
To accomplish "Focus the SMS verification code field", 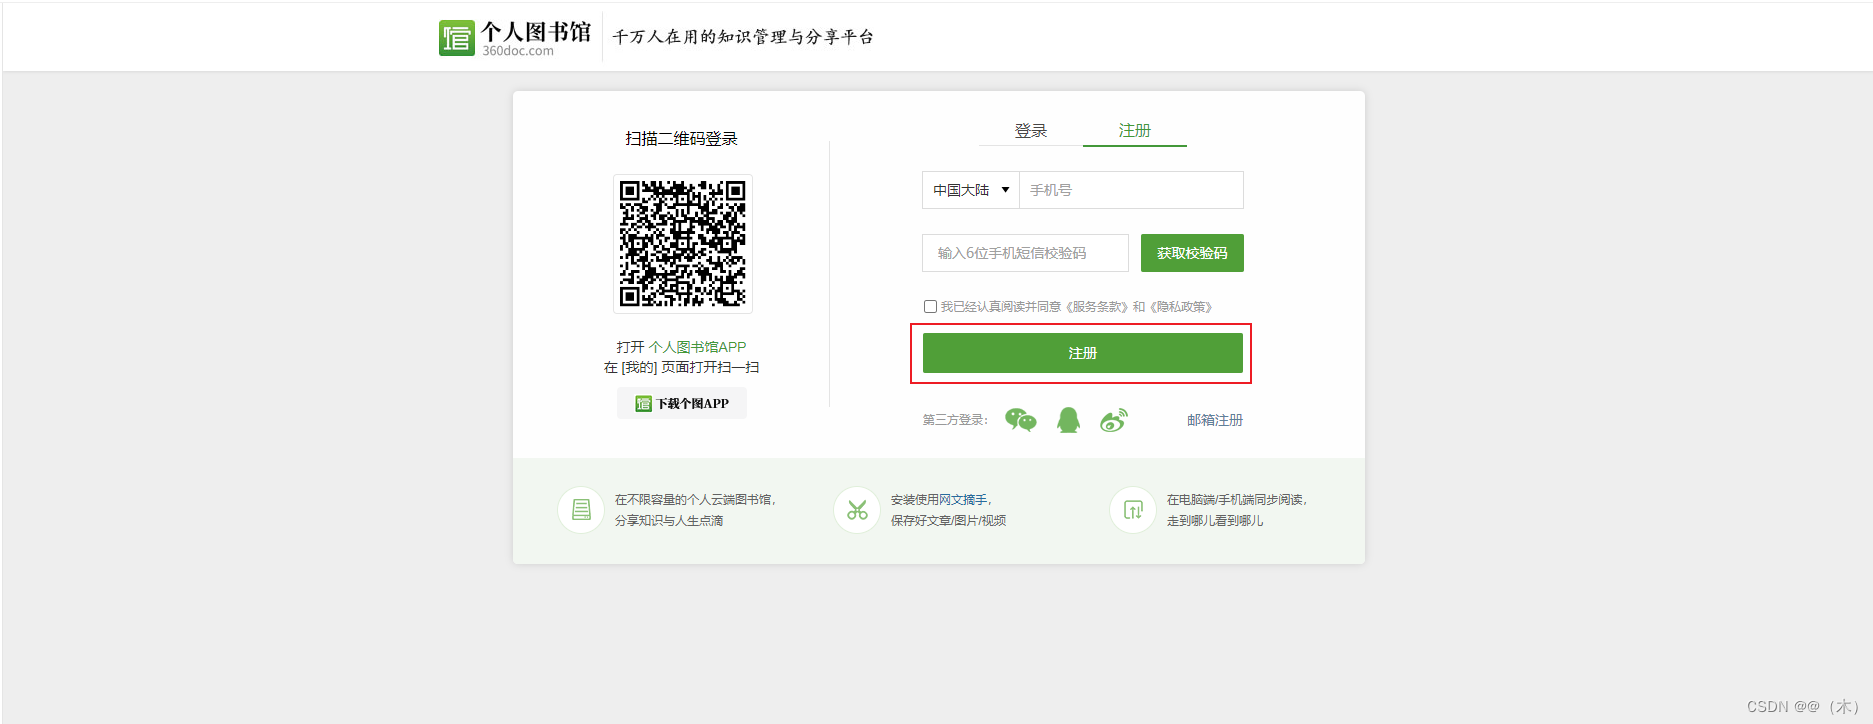I will [x=1025, y=253].
